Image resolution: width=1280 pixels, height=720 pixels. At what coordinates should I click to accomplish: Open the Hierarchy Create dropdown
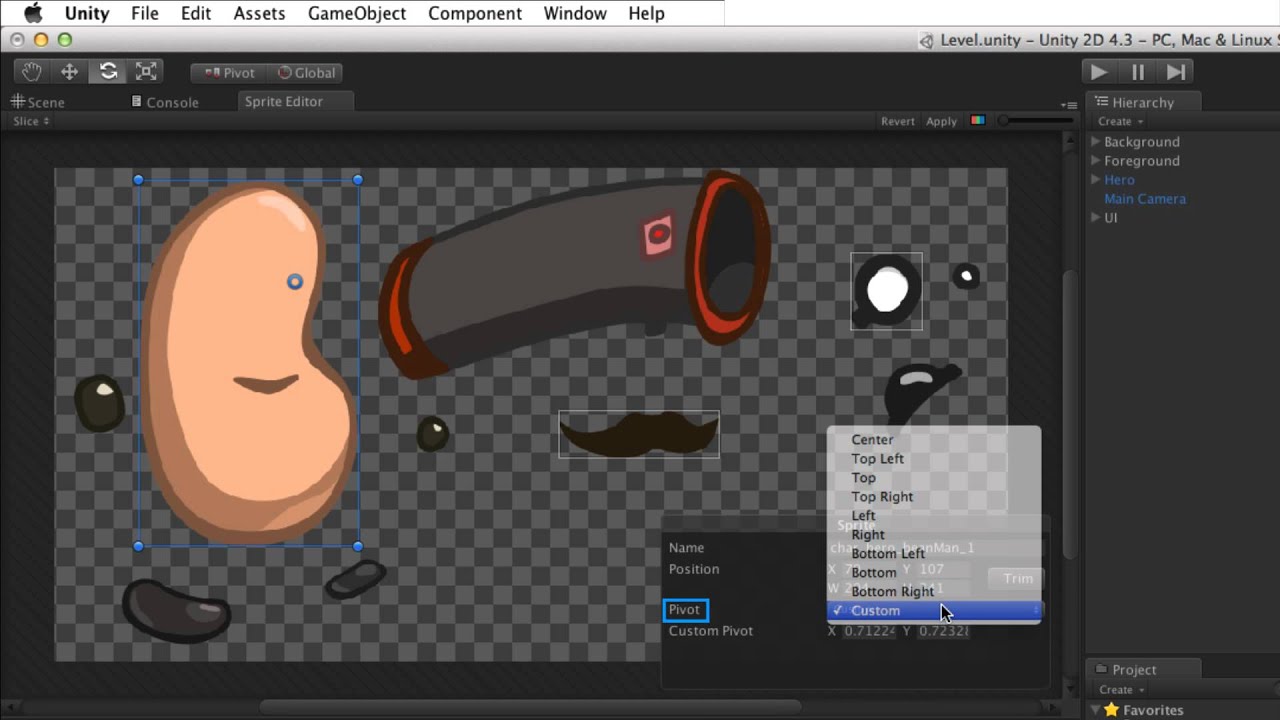coord(1120,121)
